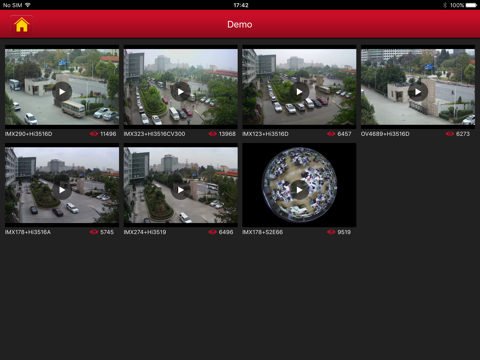Play the OV4689+Hi3516D demo video
This screenshot has height=360, width=480.
[x=418, y=91]
